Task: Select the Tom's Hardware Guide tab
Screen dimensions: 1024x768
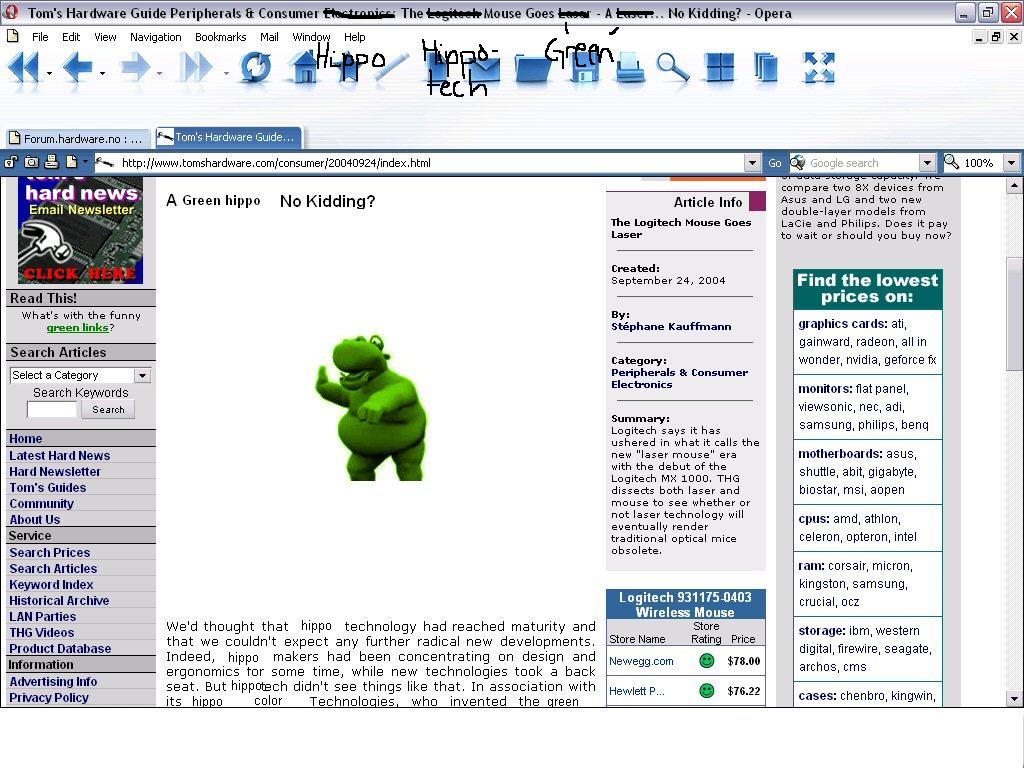Action: [229, 137]
